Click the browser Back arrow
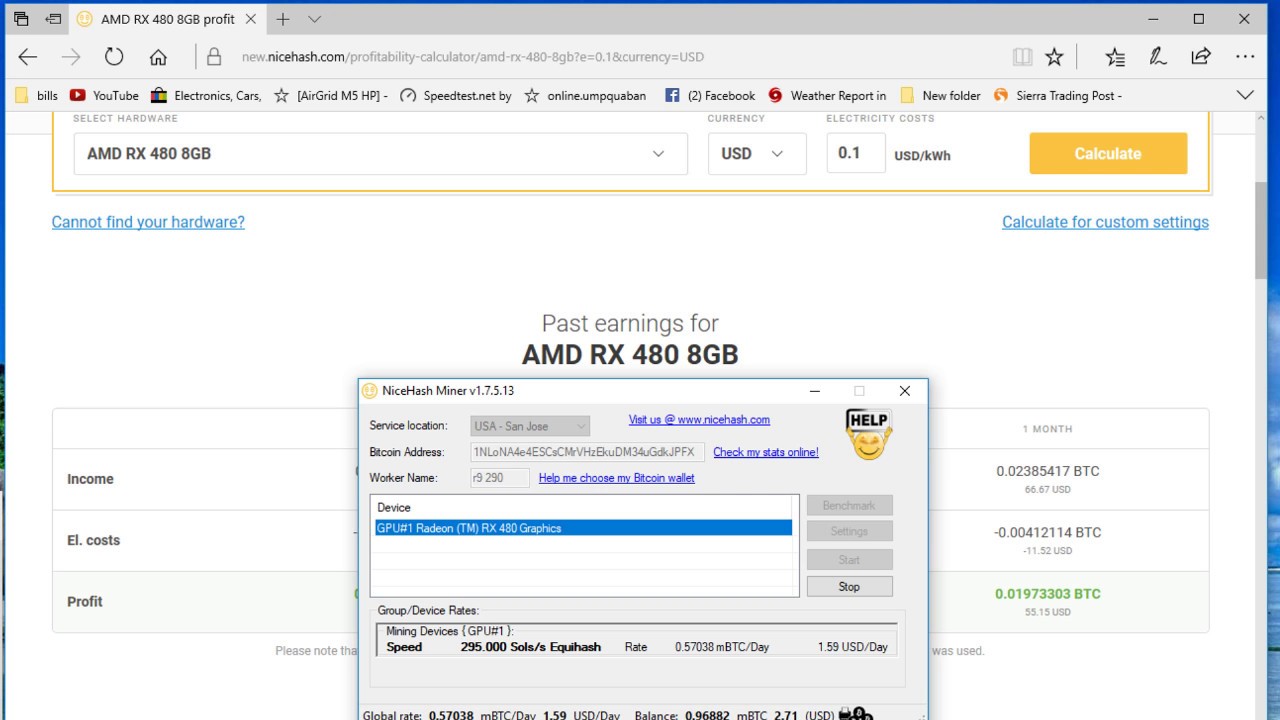 coord(28,57)
